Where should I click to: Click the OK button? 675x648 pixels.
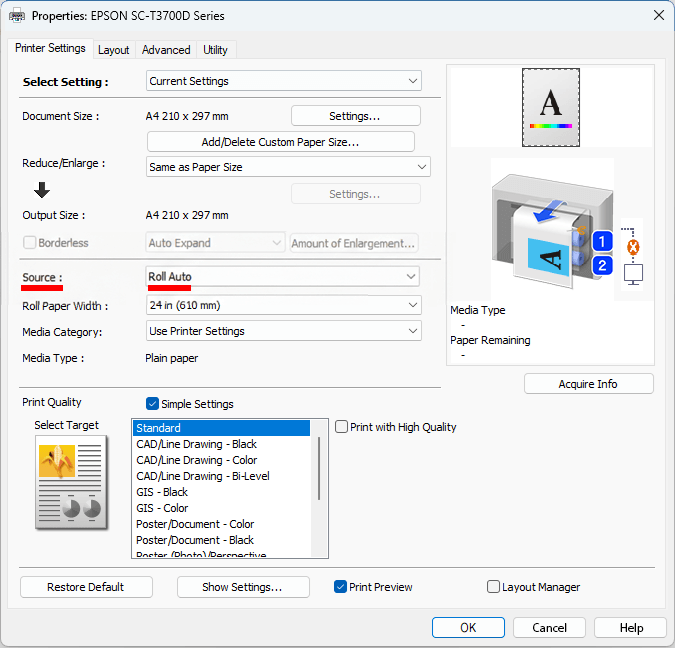click(x=468, y=627)
